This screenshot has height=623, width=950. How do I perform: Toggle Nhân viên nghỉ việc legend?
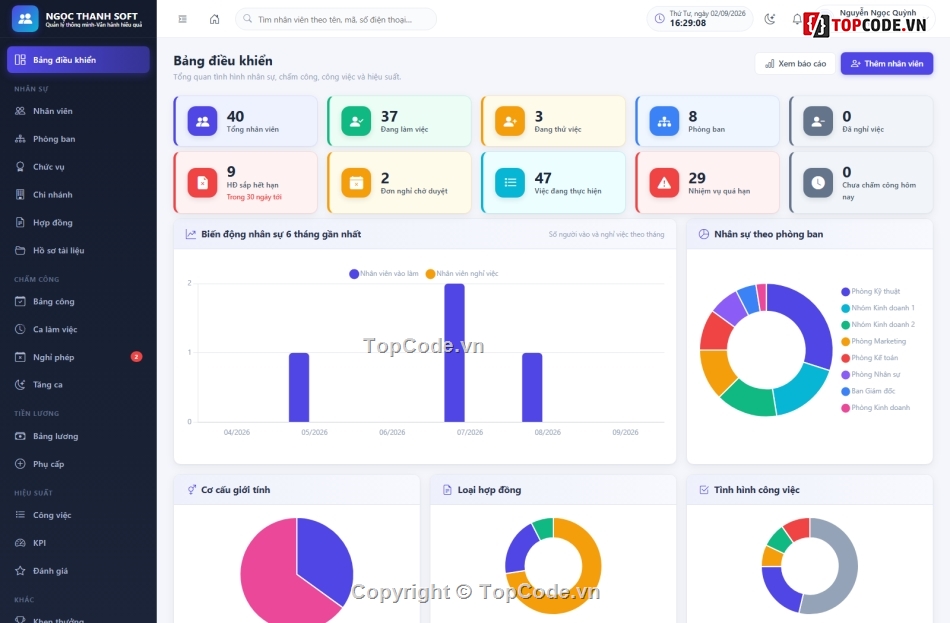point(462,274)
